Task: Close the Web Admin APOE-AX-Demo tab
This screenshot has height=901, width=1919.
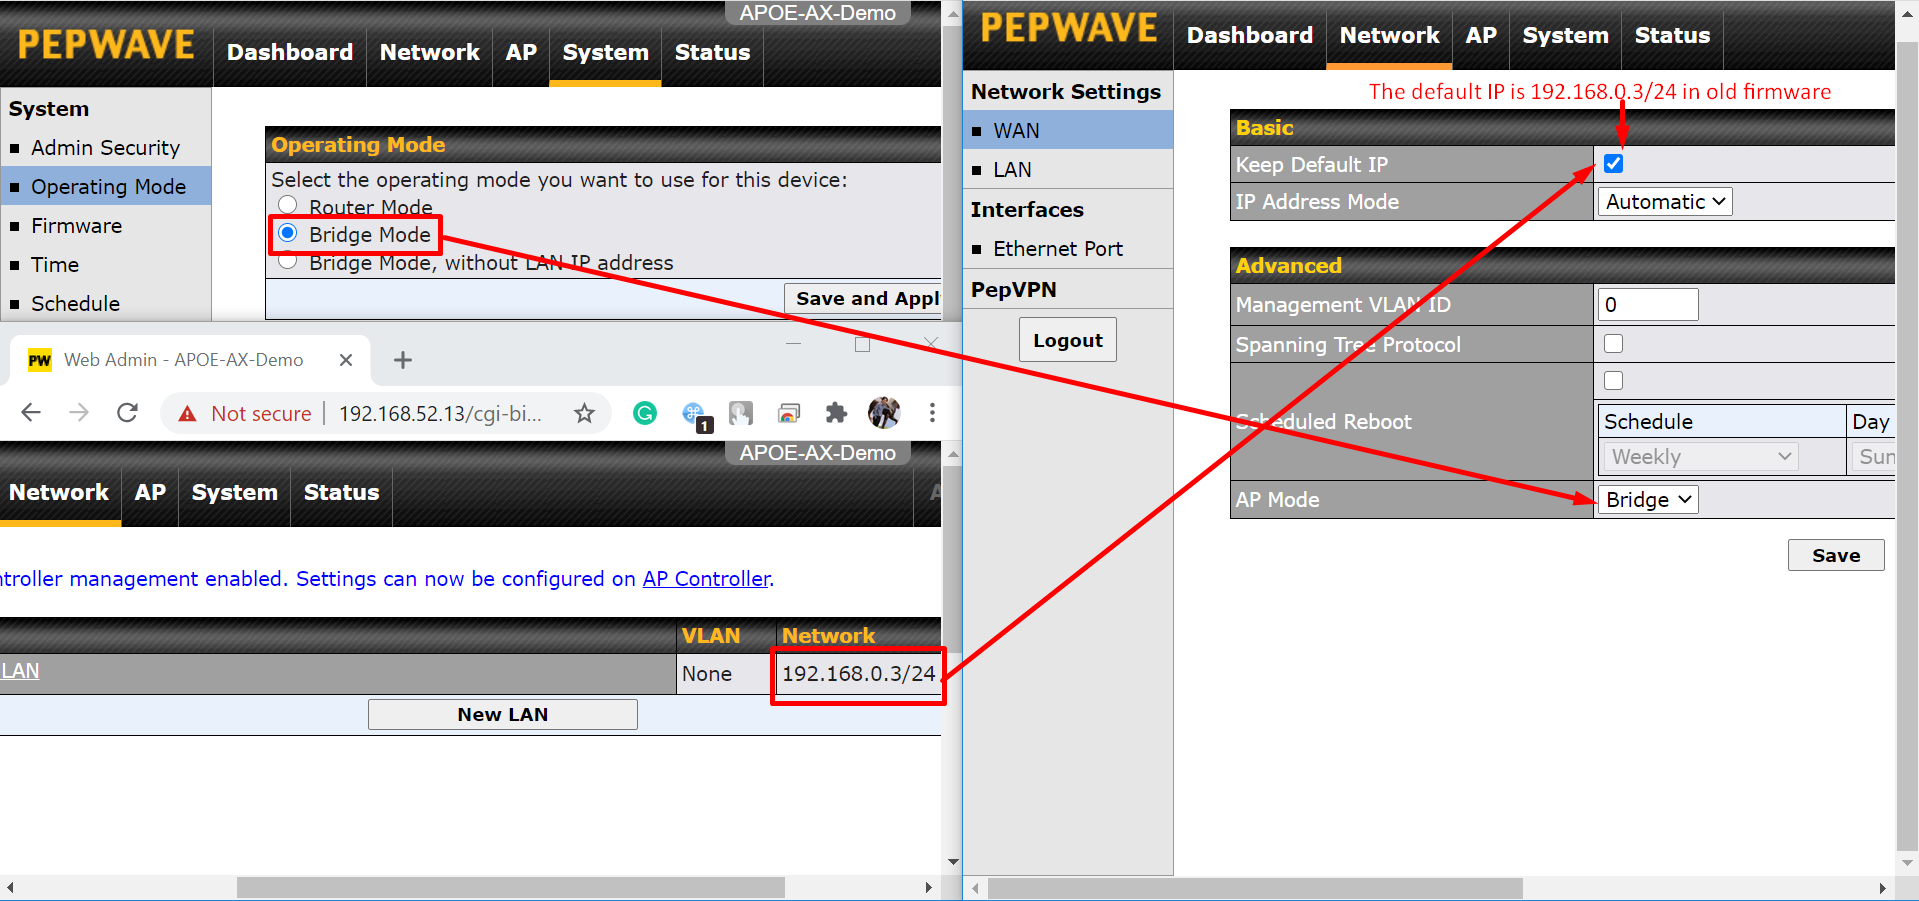Action: click(x=346, y=360)
